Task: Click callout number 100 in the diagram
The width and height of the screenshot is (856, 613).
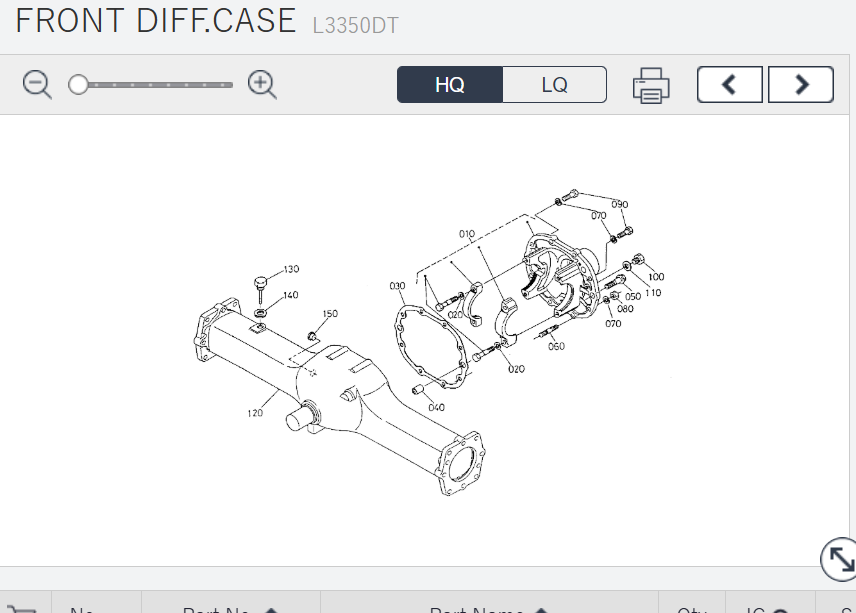Action: (655, 277)
